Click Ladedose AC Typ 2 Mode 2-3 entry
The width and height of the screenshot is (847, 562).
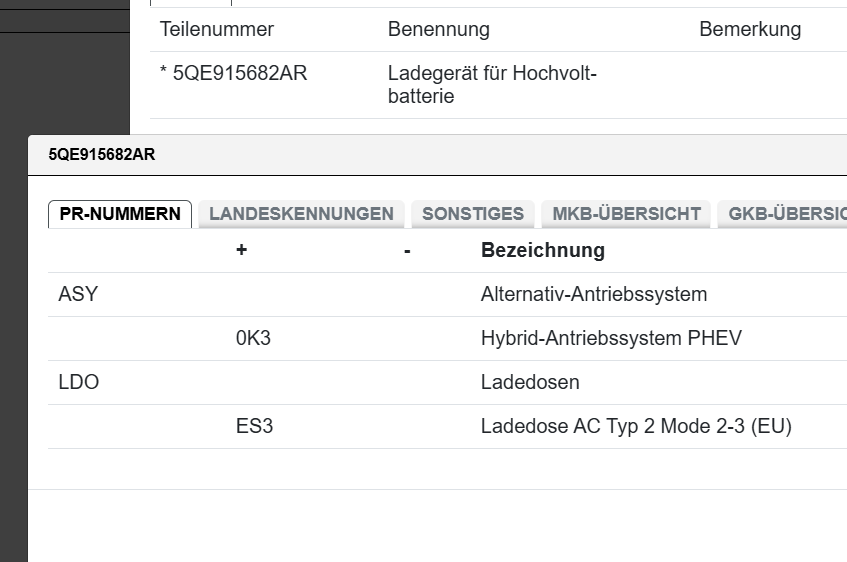click(x=636, y=427)
